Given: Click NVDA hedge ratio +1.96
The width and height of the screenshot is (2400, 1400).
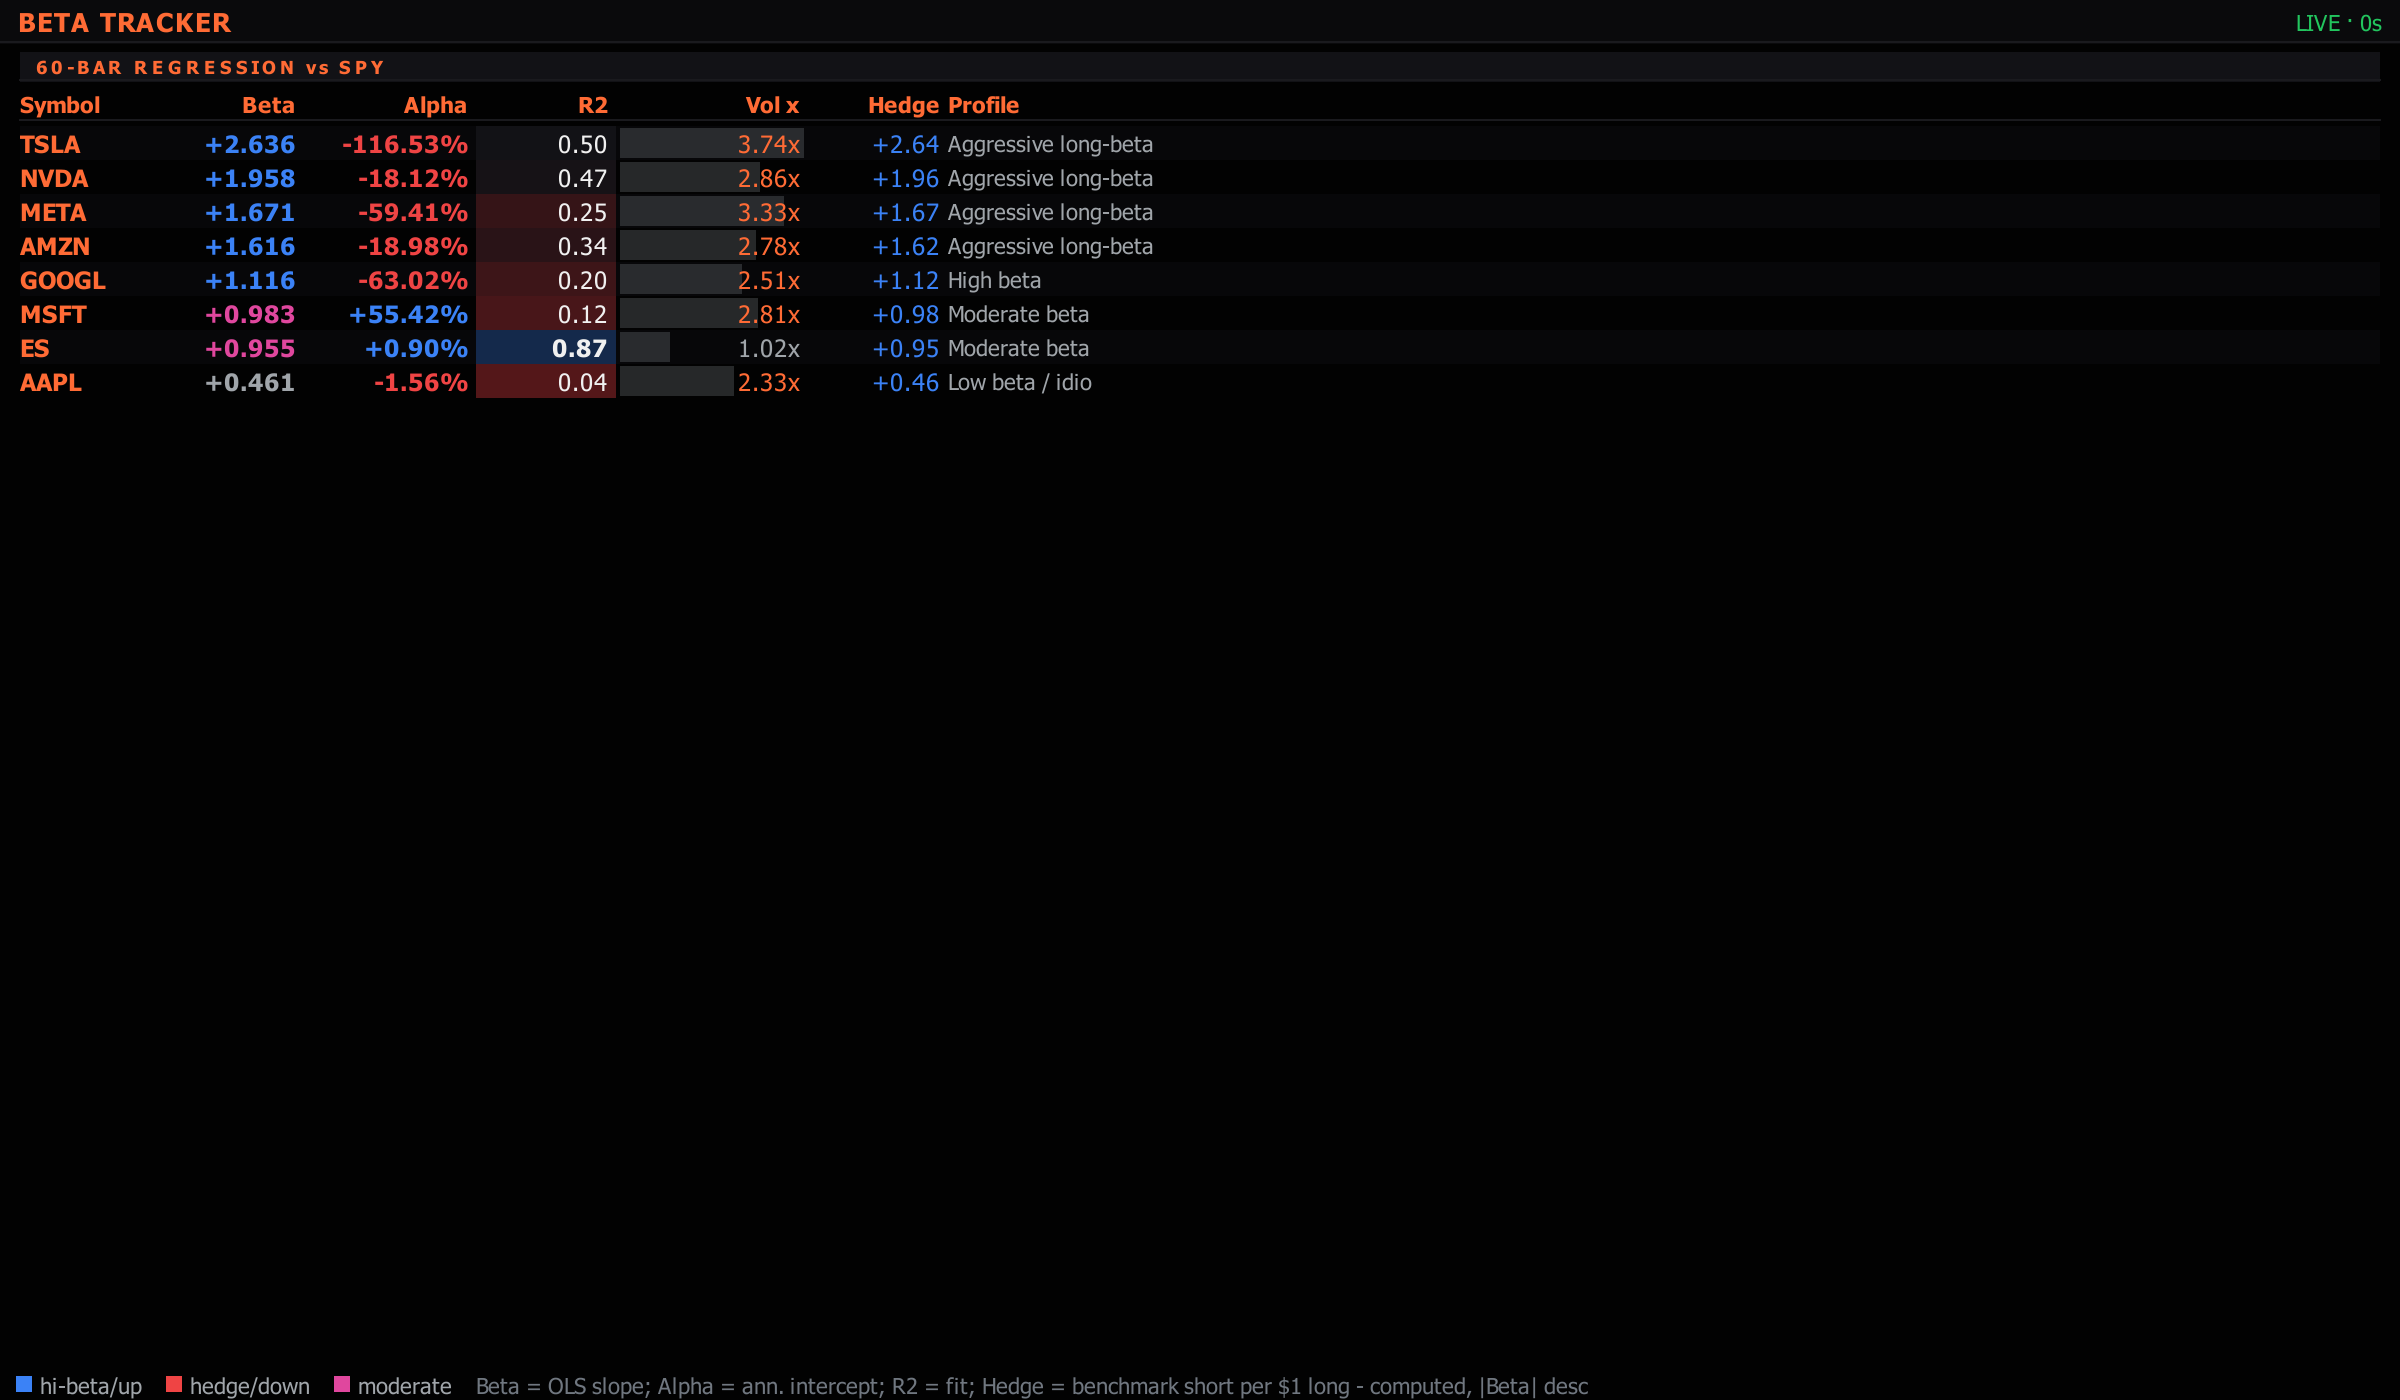Looking at the screenshot, I should coord(905,178).
